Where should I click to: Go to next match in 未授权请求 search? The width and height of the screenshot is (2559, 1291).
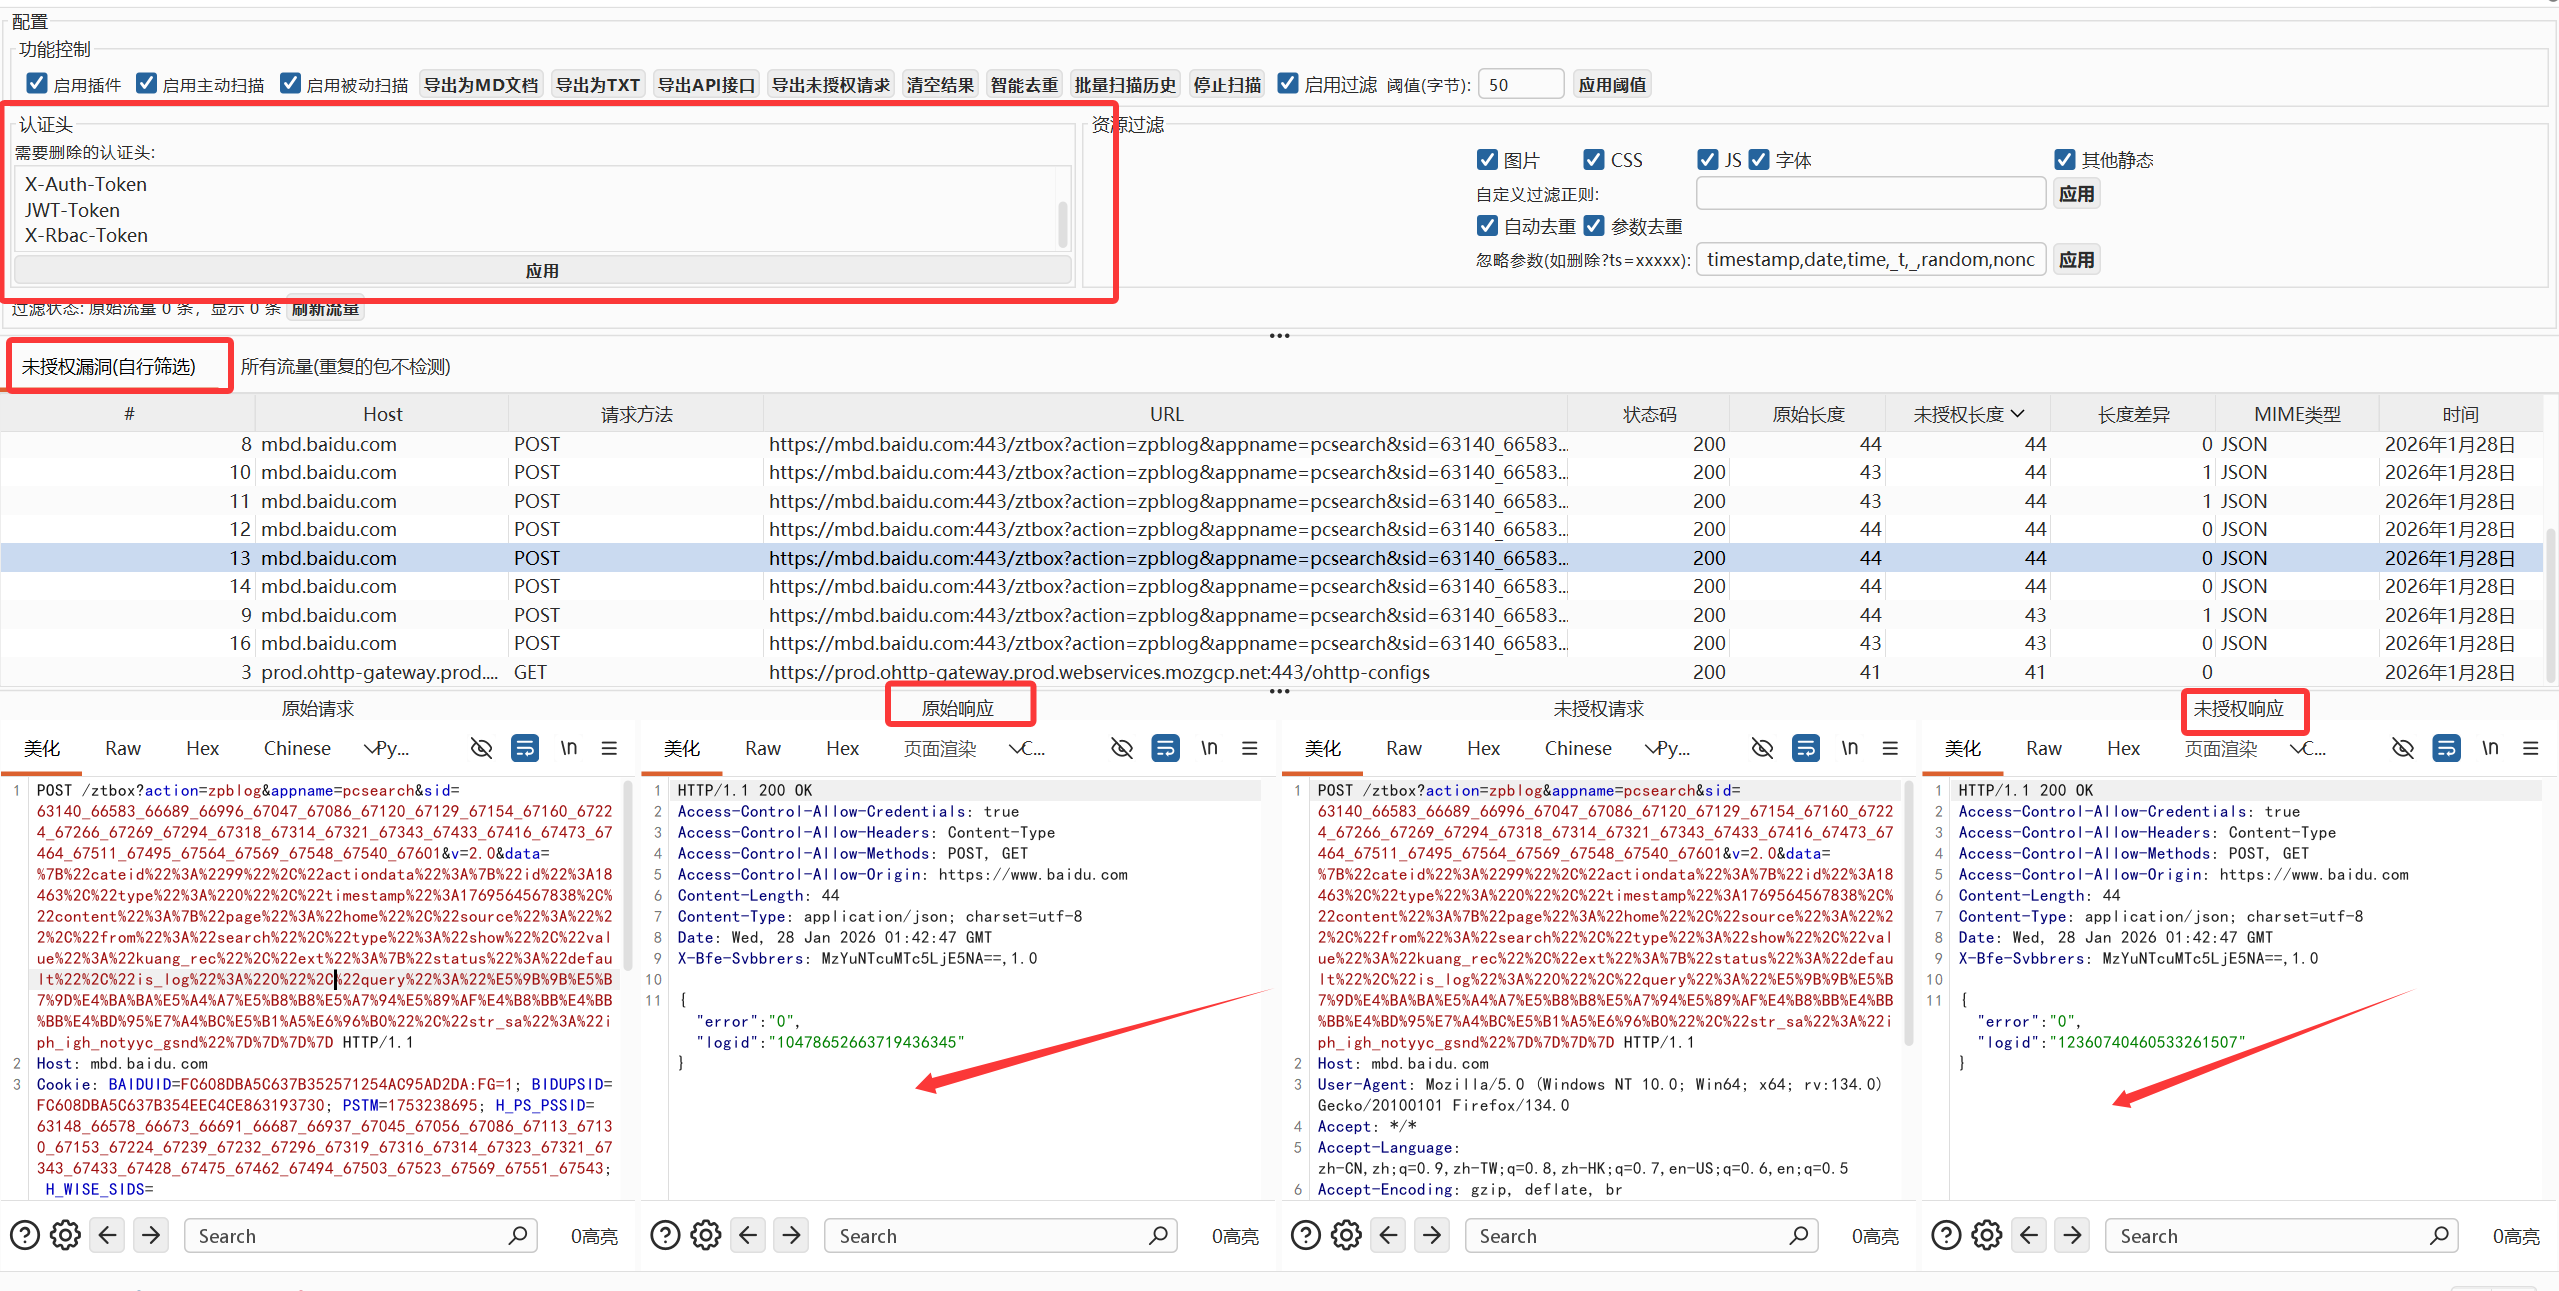click(x=1432, y=1235)
